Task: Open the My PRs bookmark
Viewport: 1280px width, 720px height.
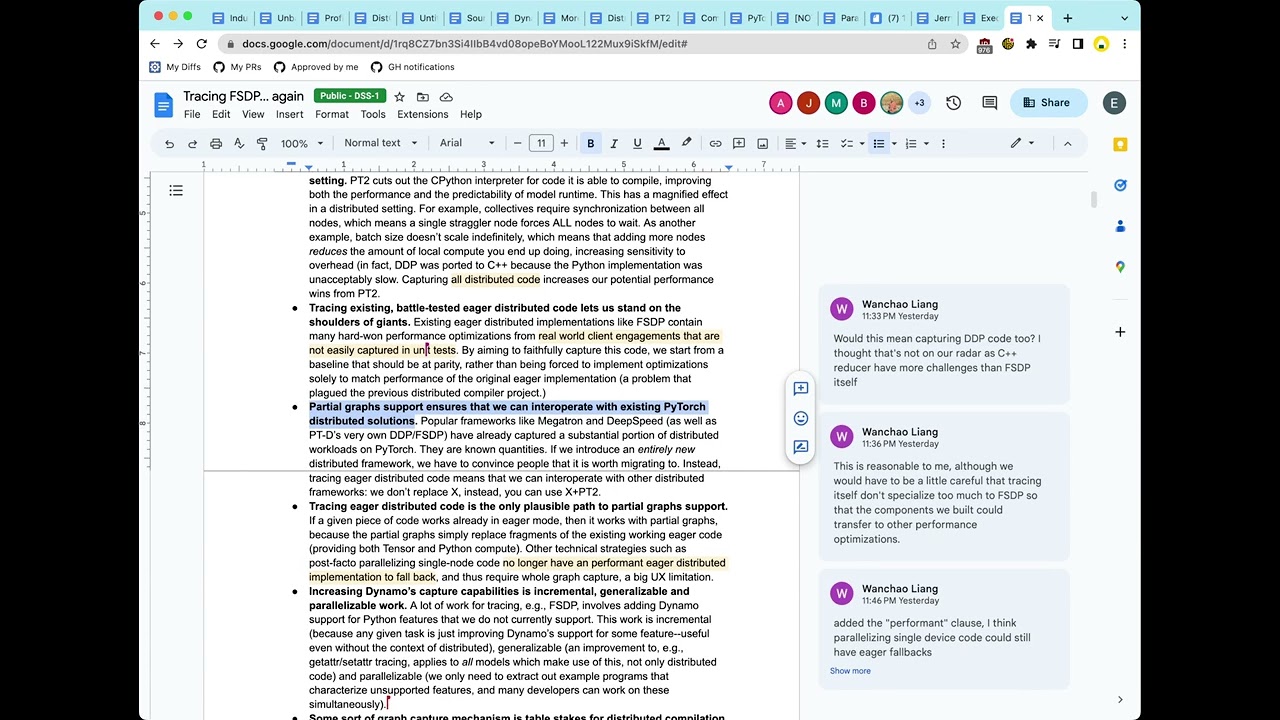Action: 237,67
